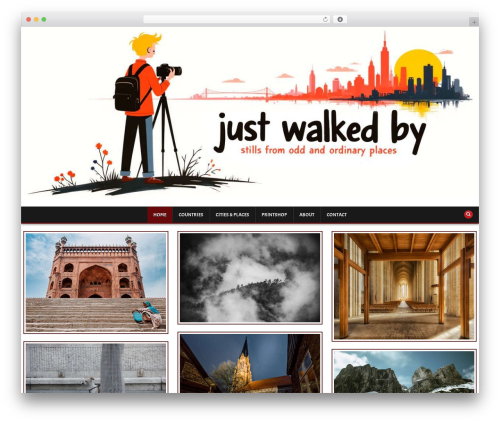Open the grey stone wall bench photo
This screenshot has width=500, height=423.
point(96,367)
